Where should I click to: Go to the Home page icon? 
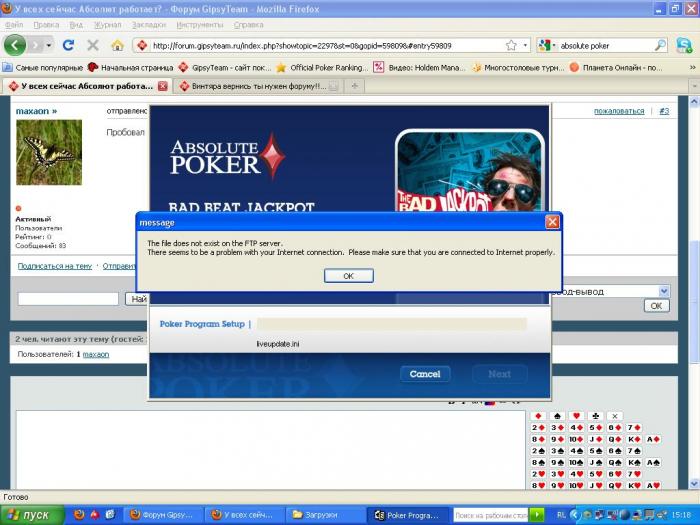[x=117, y=45]
